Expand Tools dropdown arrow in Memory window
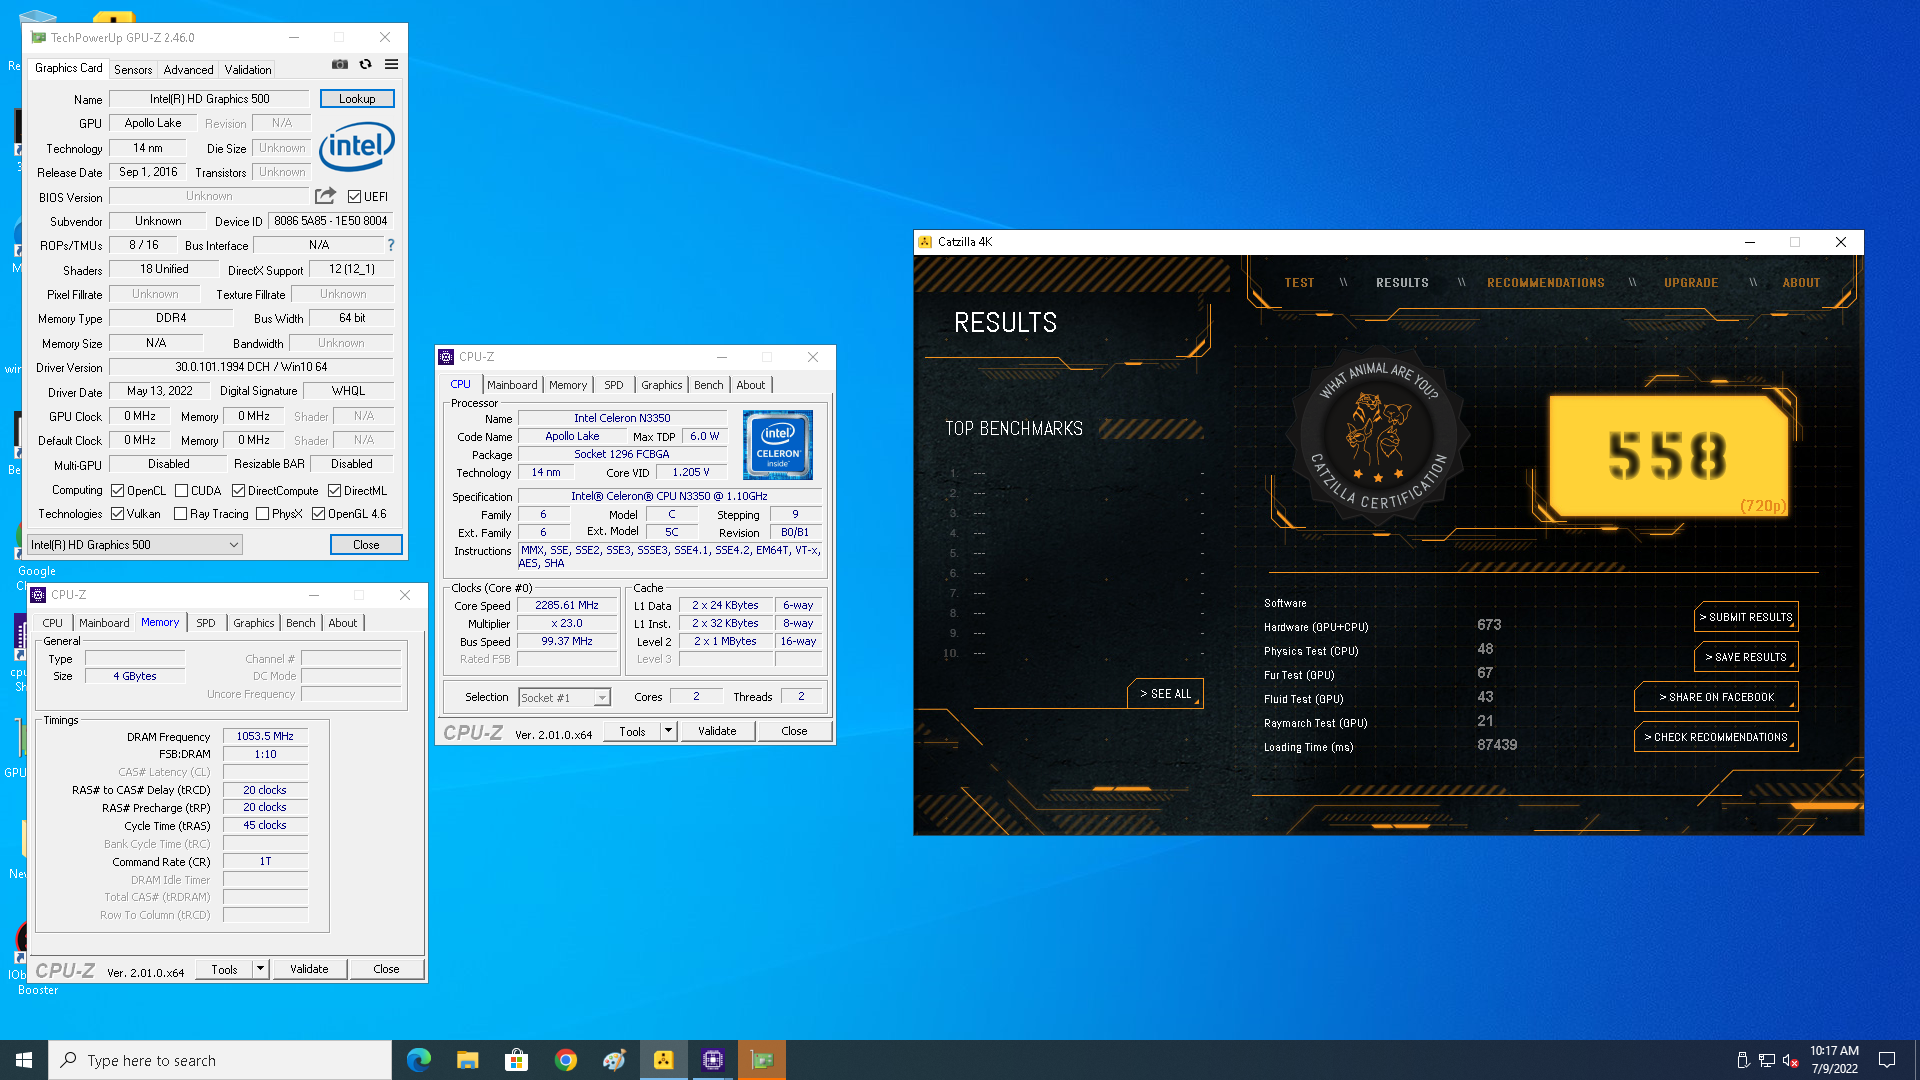1920x1080 pixels. [x=260, y=969]
